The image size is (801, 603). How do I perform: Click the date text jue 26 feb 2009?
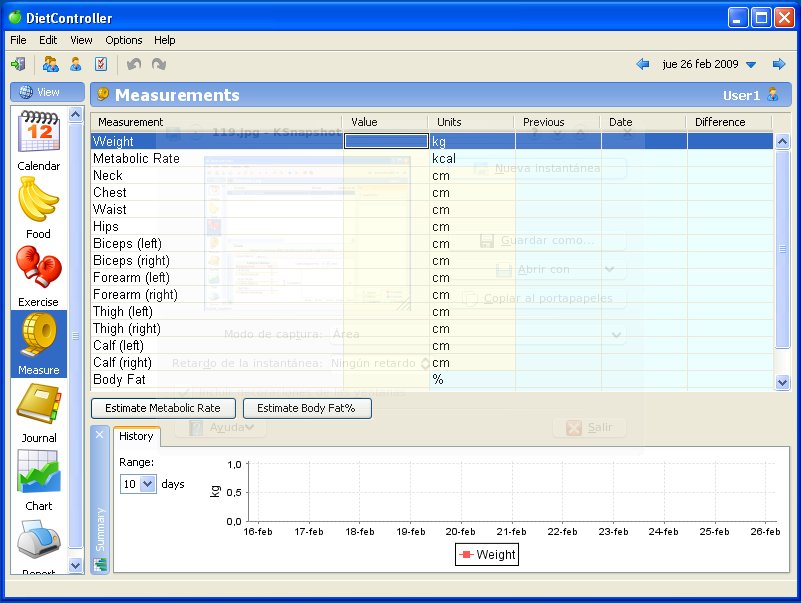tap(700, 64)
